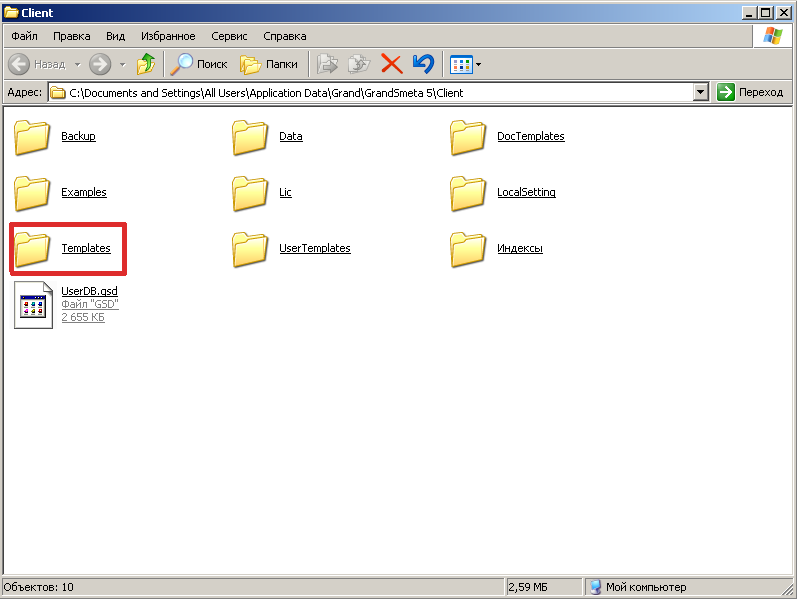Screen dimensions: 797x599
Task: Click the Backup folder name
Action: click(x=78, y=136)
